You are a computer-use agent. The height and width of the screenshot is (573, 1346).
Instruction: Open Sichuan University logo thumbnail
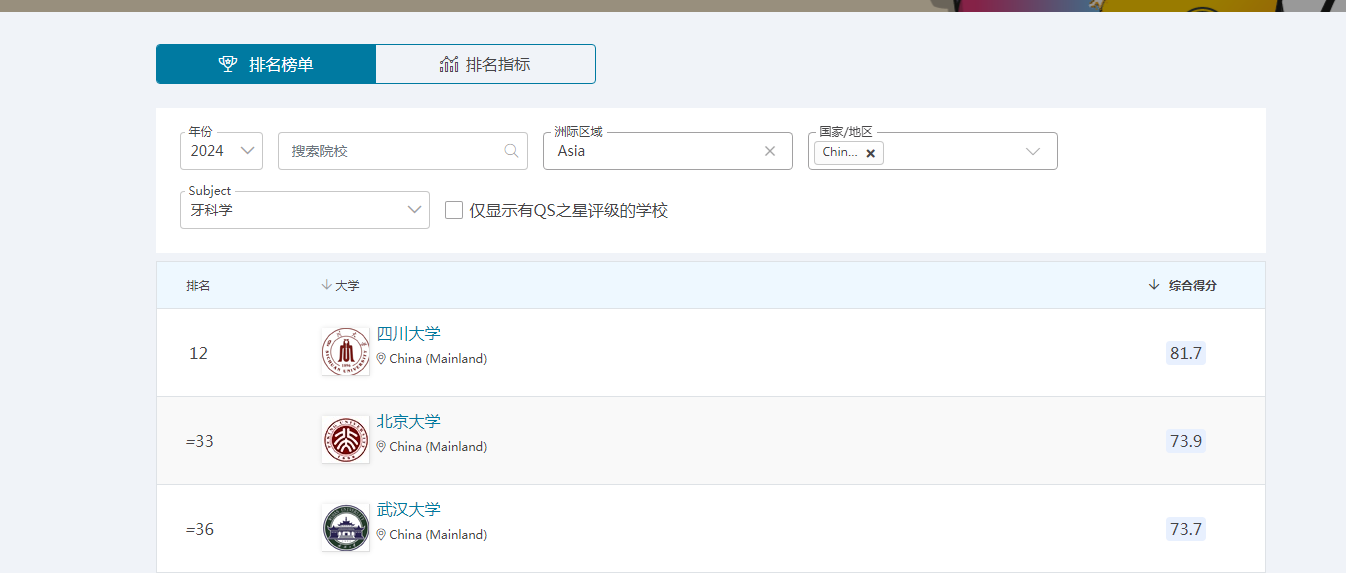(345, 352)
